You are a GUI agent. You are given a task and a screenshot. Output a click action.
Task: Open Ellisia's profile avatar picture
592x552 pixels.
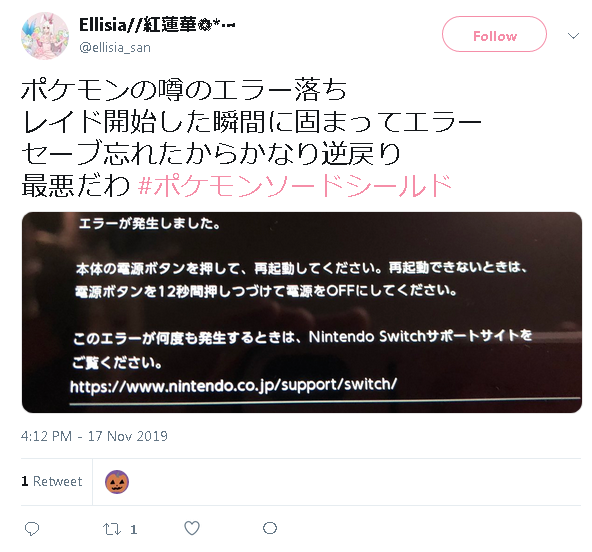(45, 36)
